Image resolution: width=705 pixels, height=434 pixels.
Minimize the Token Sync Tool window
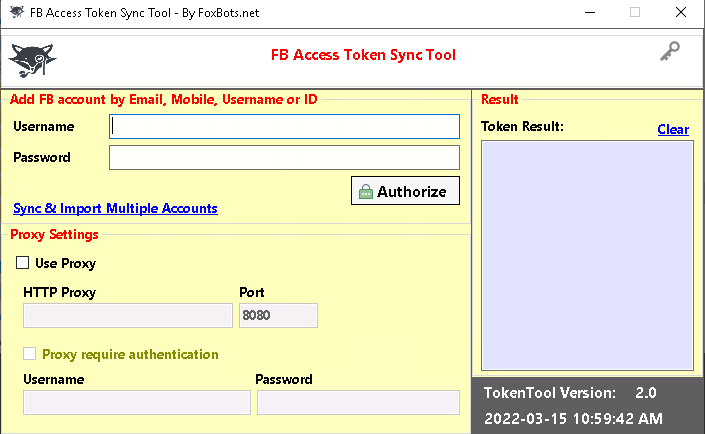(x=590, y=13)
